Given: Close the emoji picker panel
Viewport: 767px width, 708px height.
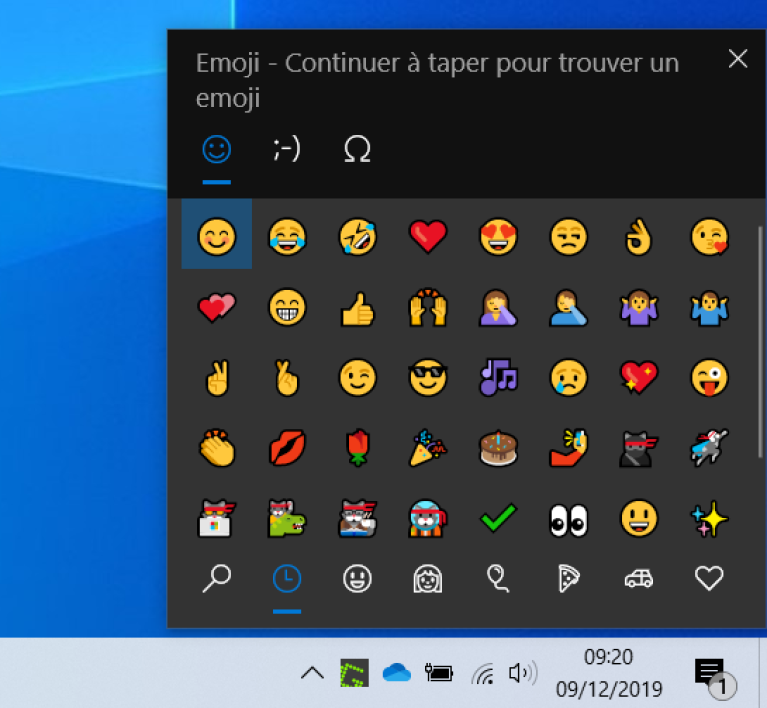Looking at the screenshot, I should pos(738,59).
